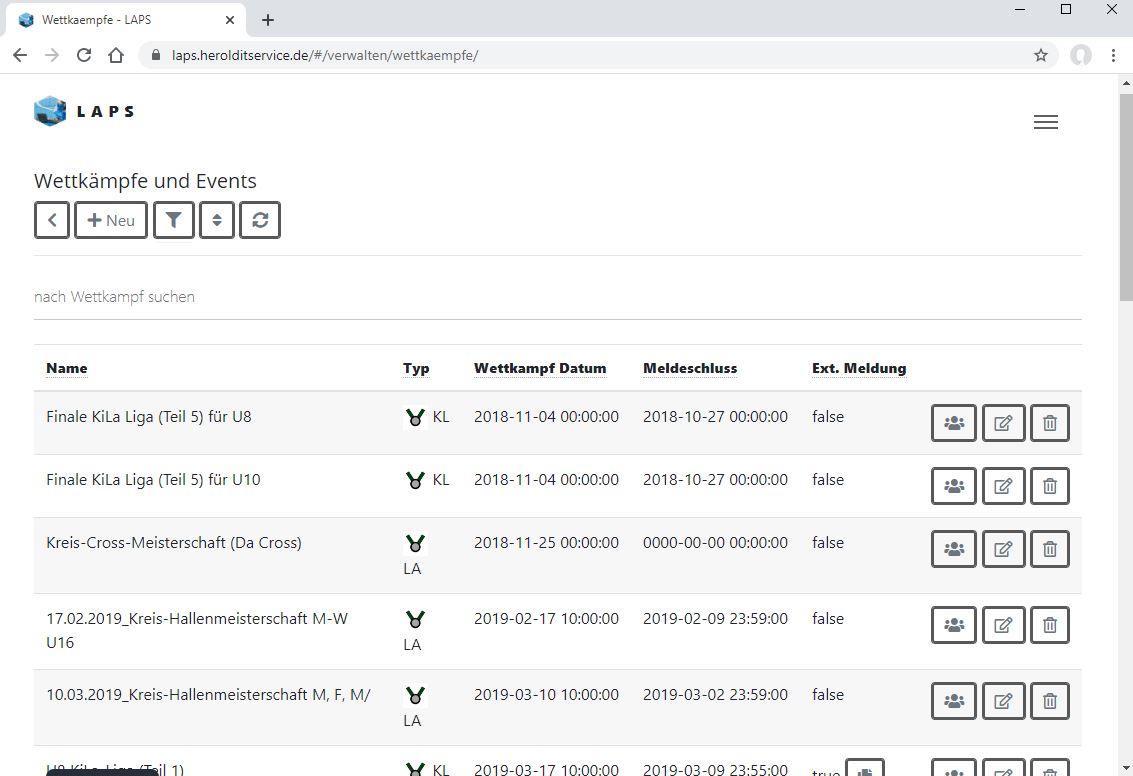This screenshot has height=776, width=1133.
Task: Click the LAPS cube logo
Action: click(x=50, y=111)
